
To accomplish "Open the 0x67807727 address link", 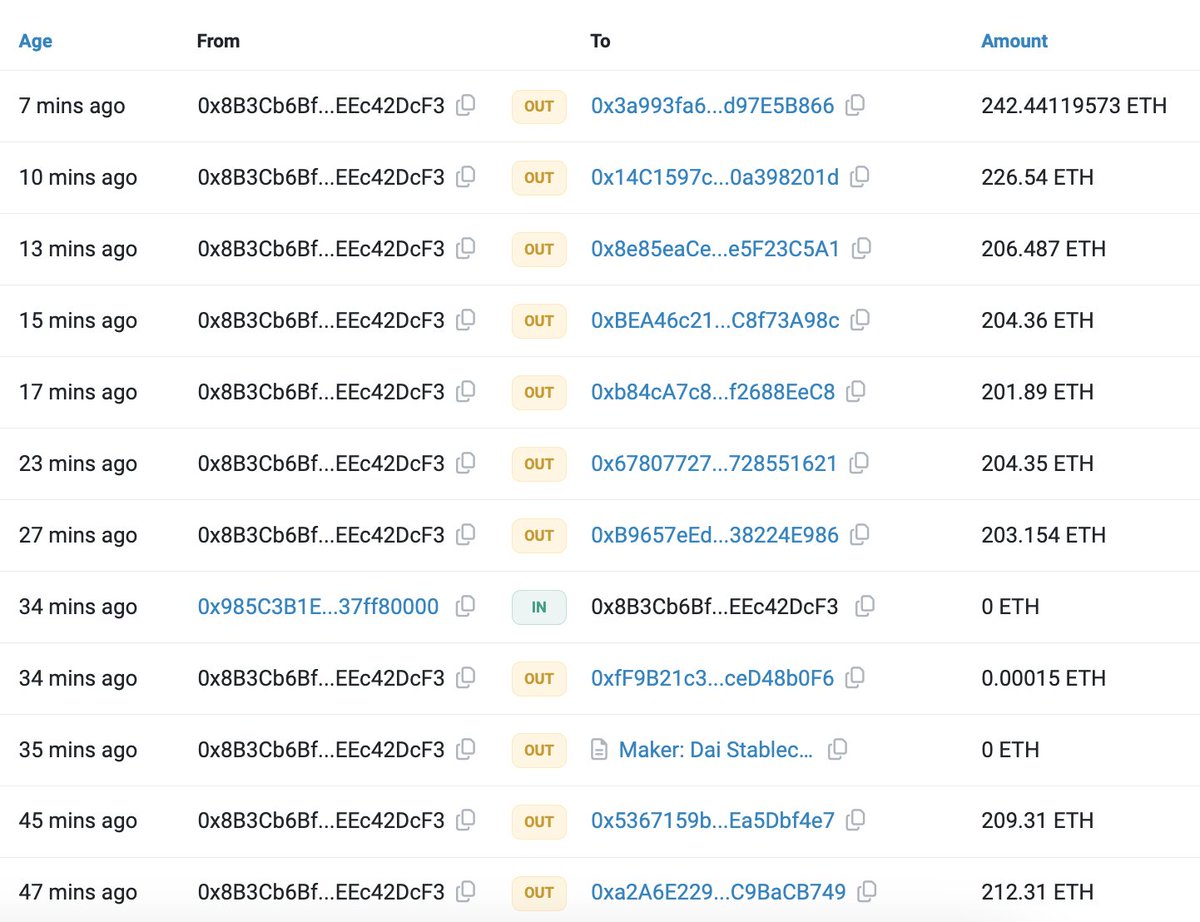I will point(714,463).
